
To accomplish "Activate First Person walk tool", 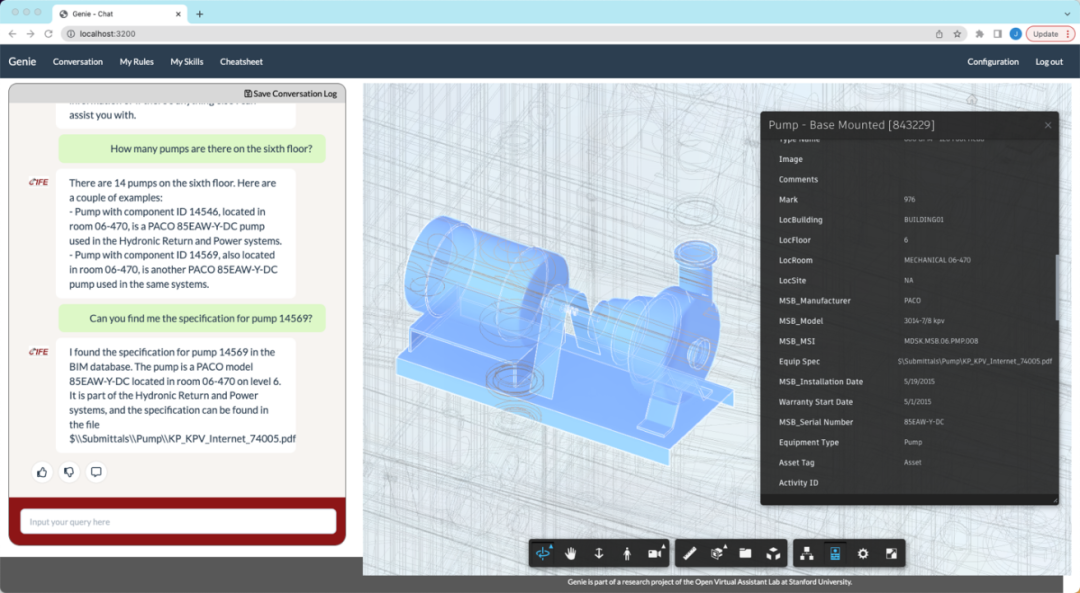I will coord(627,553).
